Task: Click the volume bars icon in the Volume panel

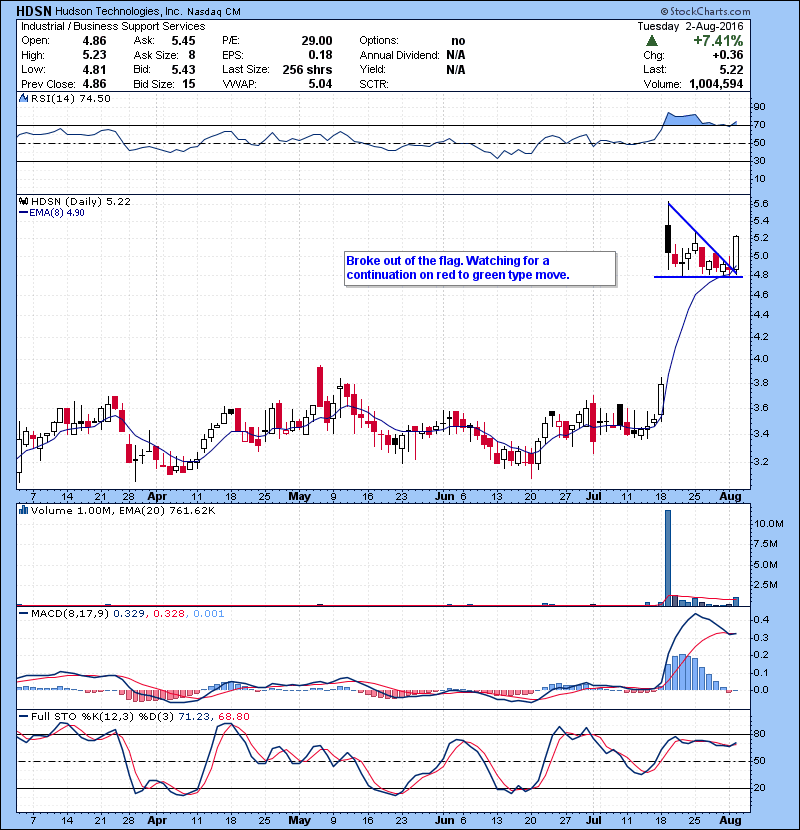Action: [x=23, y=510]
